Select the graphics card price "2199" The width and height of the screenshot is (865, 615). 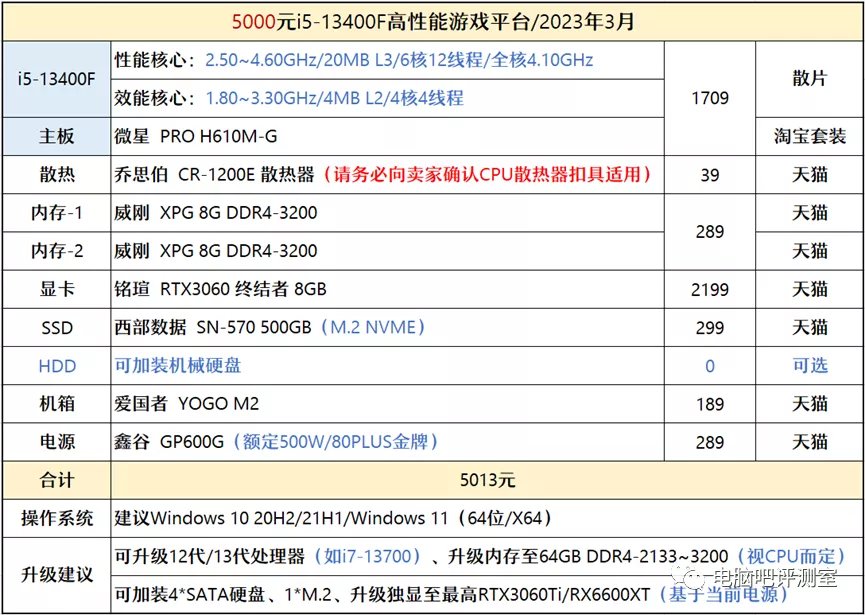(709, 290)
